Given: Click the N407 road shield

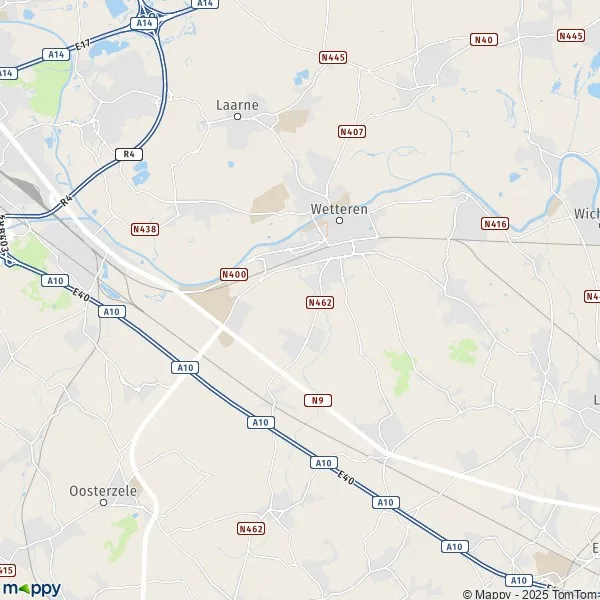Looking at the screenshot, I should point(352,132).
